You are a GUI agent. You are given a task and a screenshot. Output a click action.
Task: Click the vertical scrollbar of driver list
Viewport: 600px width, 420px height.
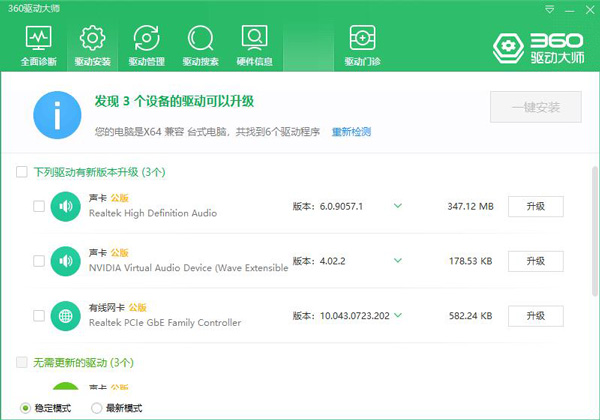point(595,231)
